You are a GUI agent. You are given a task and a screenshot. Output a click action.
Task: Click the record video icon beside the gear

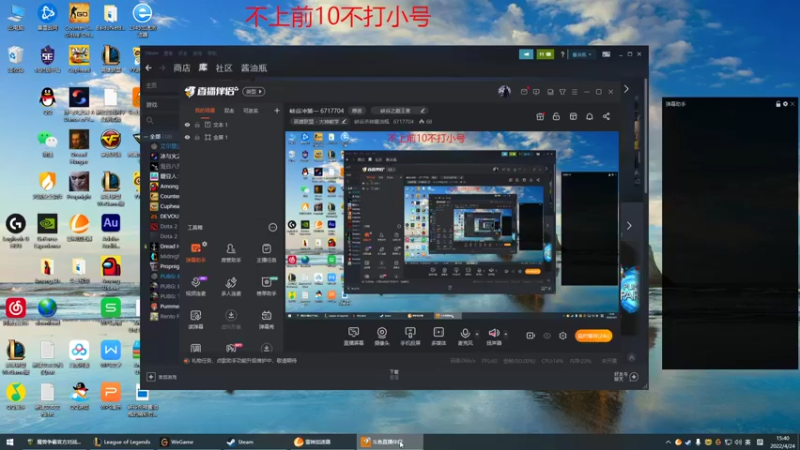(x=531, y=336)
